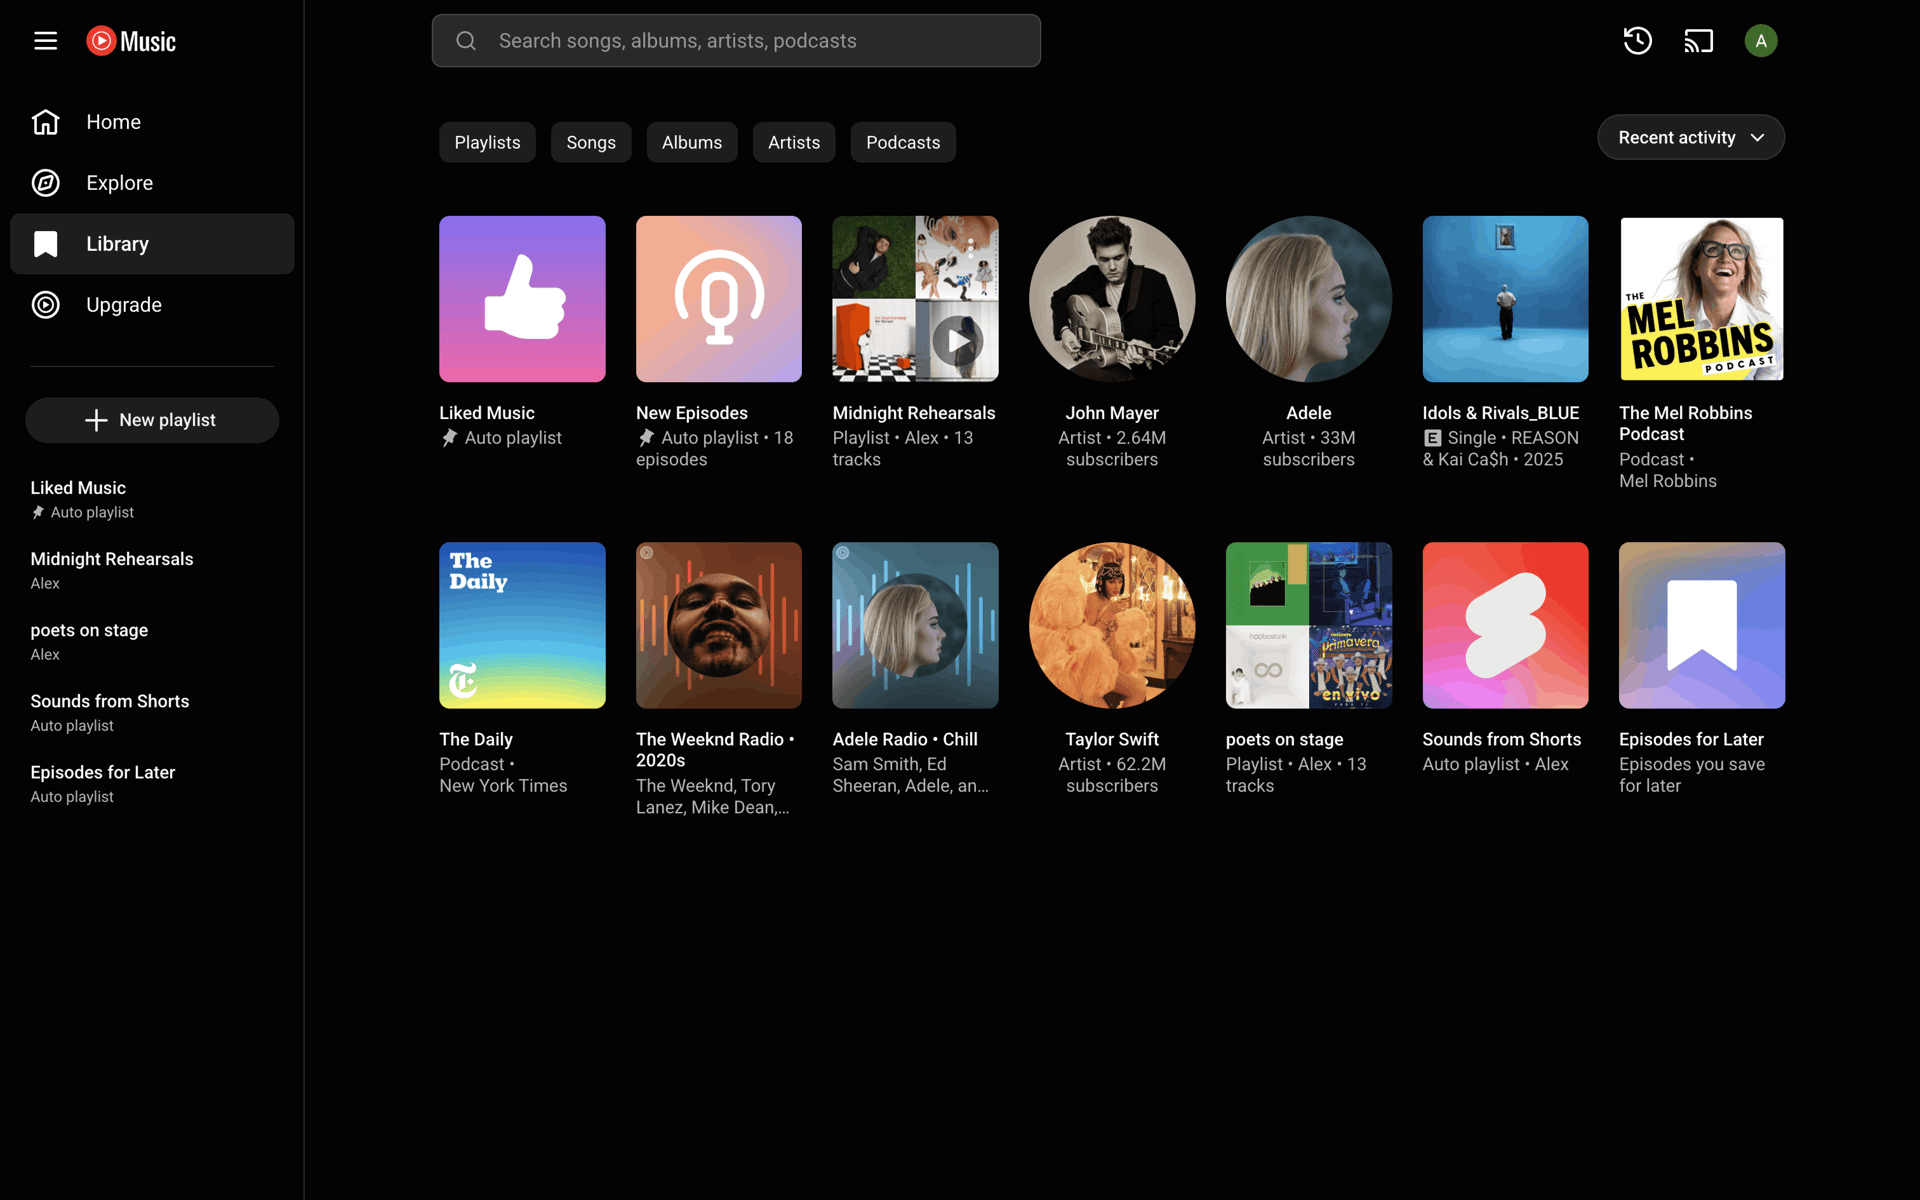Click Midnight Rehearsals title in grid
Screen dimensions: 1920x1200
(x=914, y=413)
